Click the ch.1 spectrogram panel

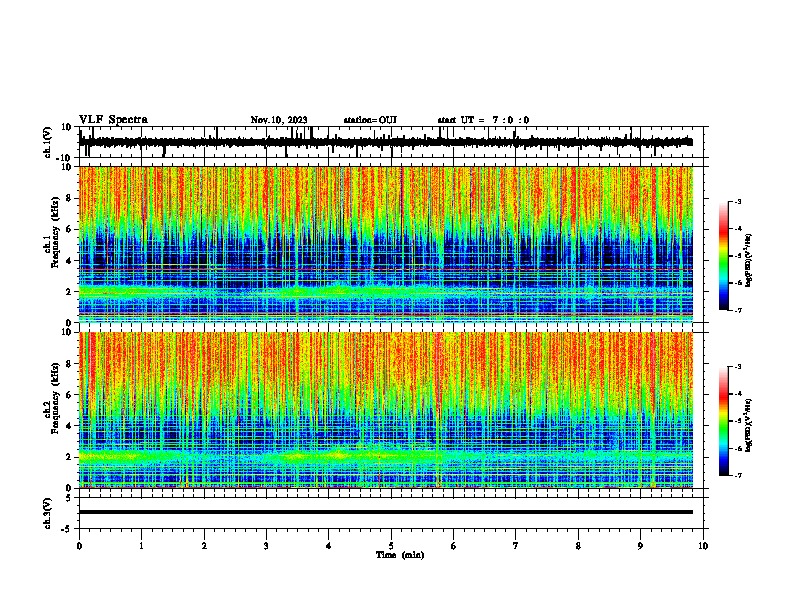coord(386,244)
